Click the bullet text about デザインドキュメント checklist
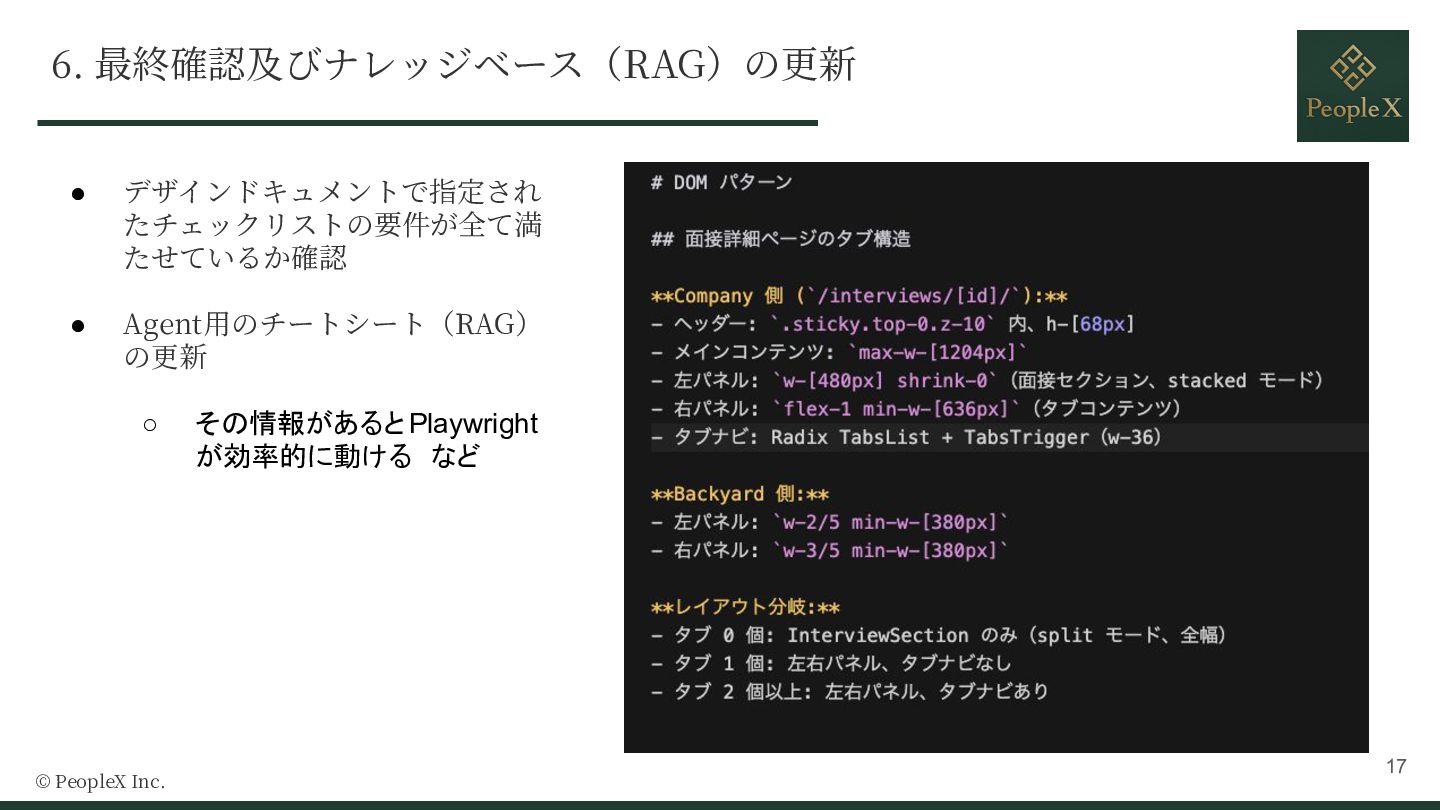Image resolution: width=1440 pixels, height=810 pixels. pyautogui.click(x=332, y=224)
